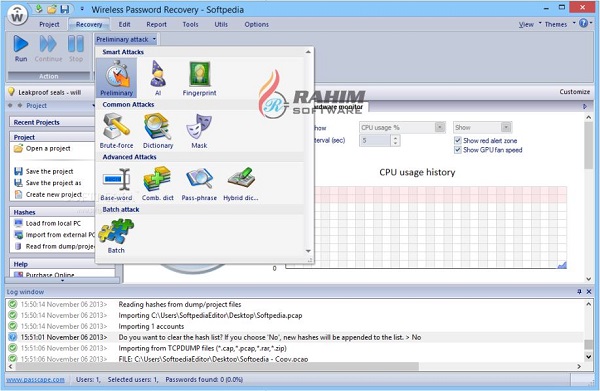Click the Project navigation header in sidebar
The height and width of the screenshot is (391, 600).
(x=36, y=106)
